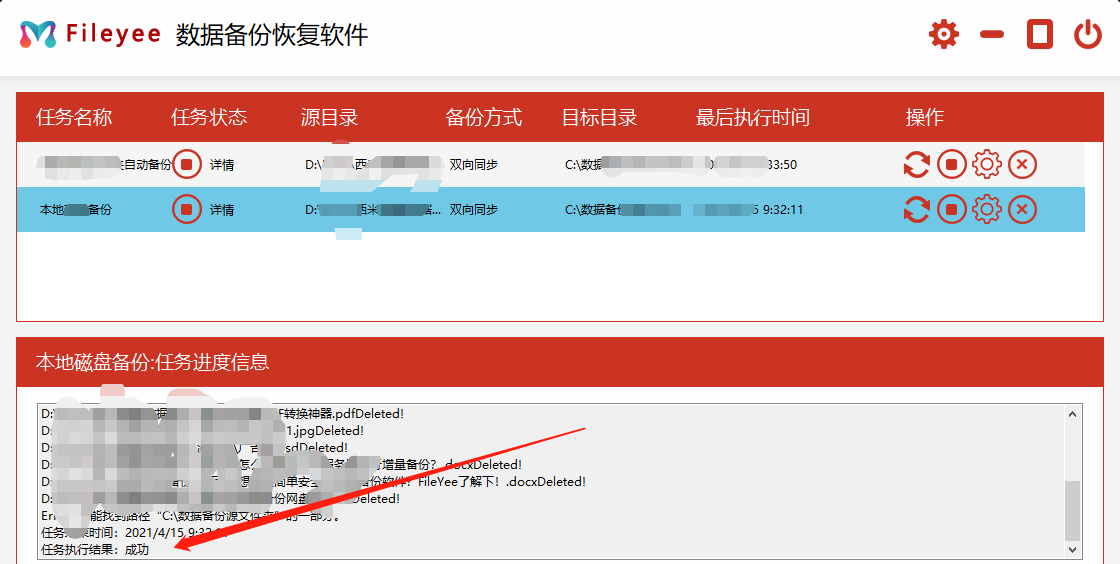The image size is (1120, 564).
Task: Click the power exit icon
Action: (1088, 35)
